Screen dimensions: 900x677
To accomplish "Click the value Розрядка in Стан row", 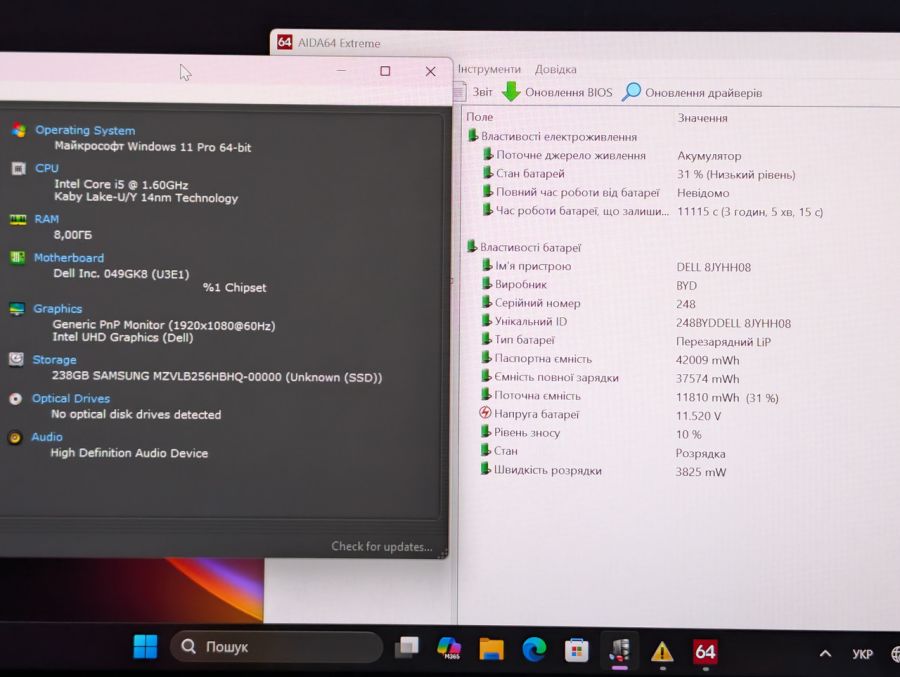I will [700, 454].
